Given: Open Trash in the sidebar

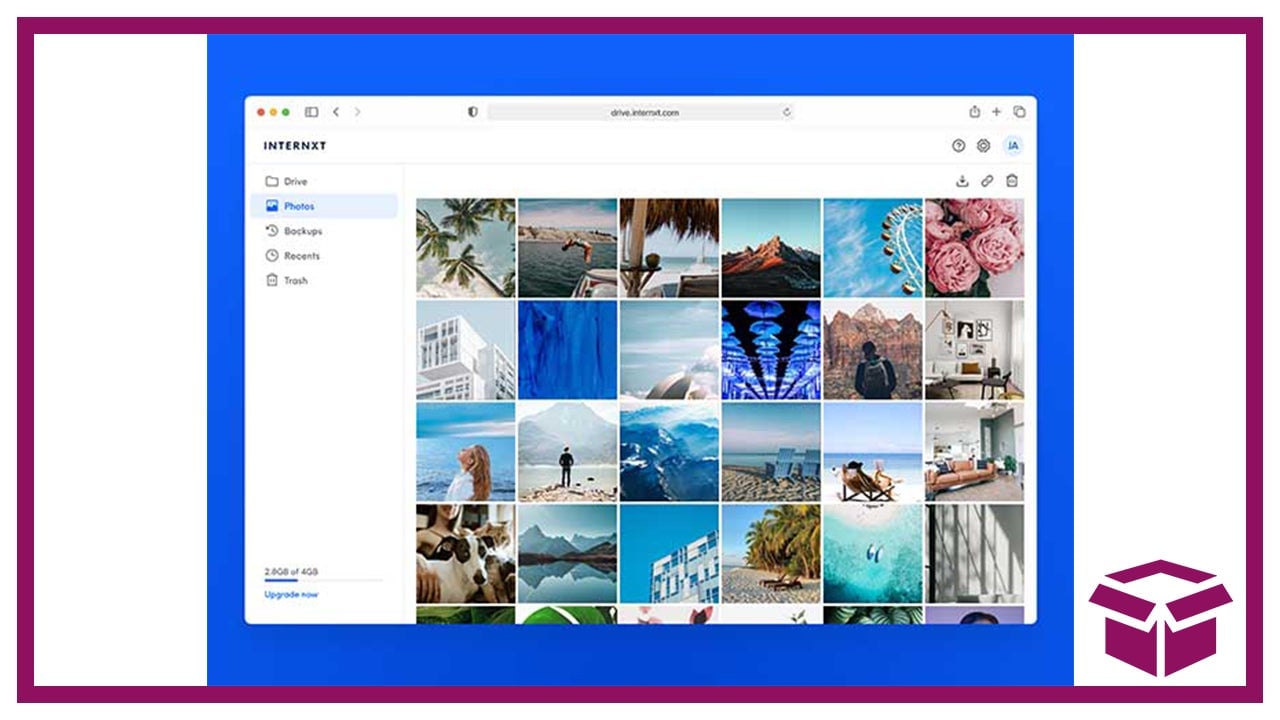Looking at the screenshot, I should tap(295, 281).
